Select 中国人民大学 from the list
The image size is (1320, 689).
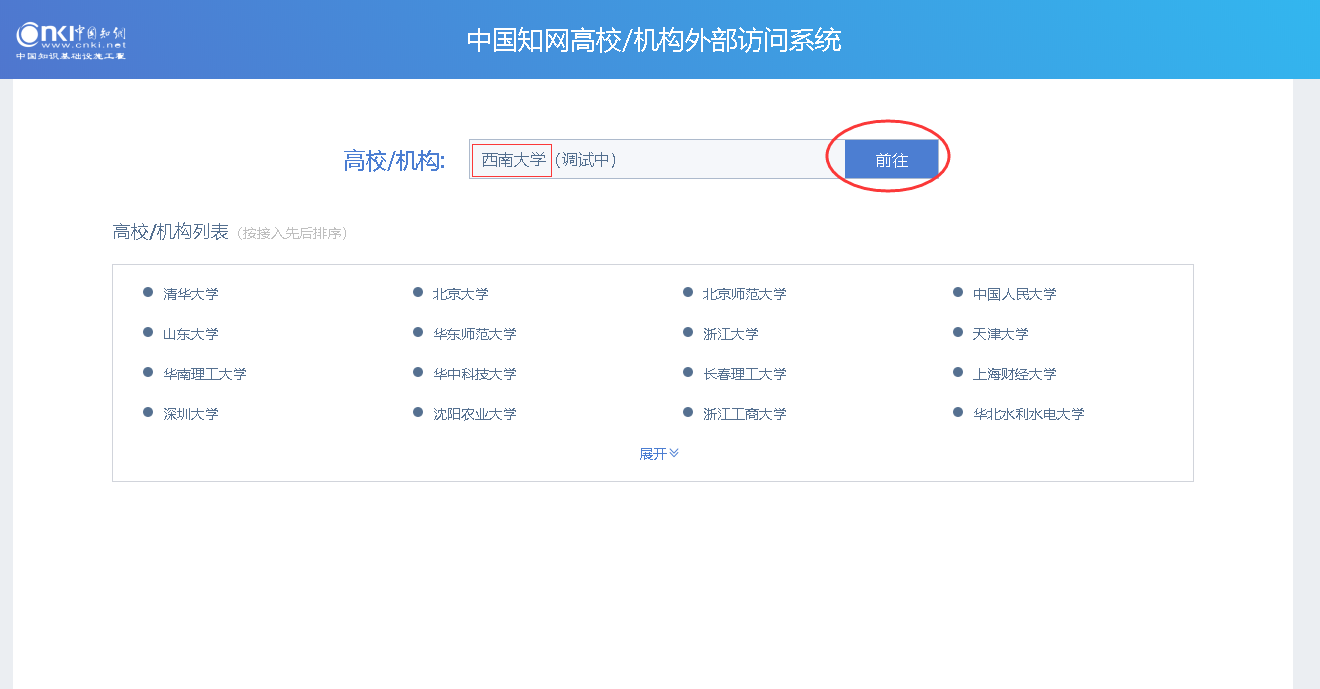click(1014, 294)
